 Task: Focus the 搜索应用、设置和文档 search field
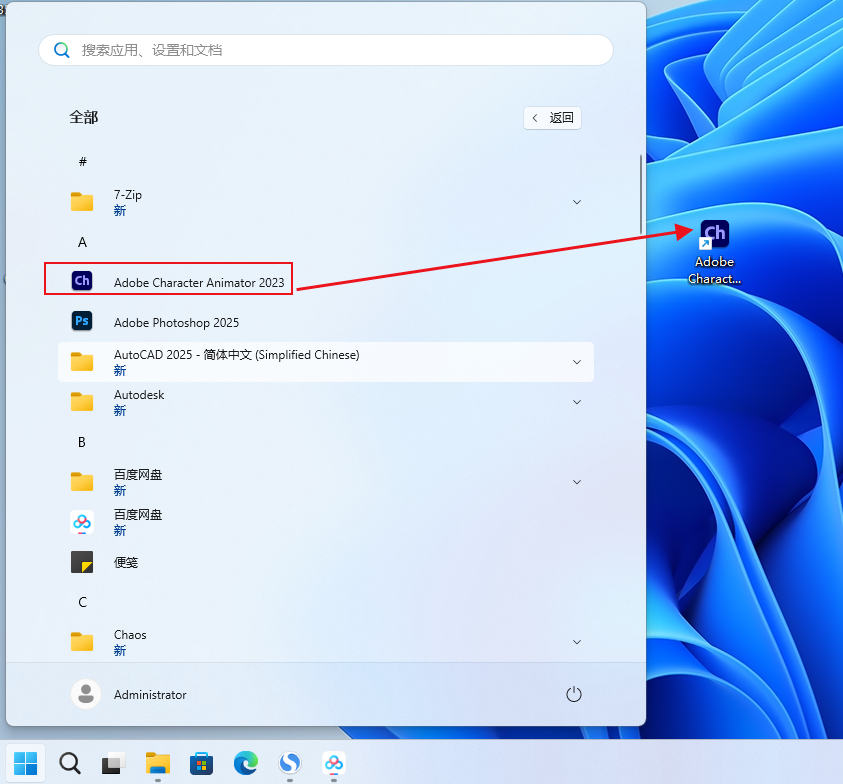pyautogui.click(x=326, y=50)
